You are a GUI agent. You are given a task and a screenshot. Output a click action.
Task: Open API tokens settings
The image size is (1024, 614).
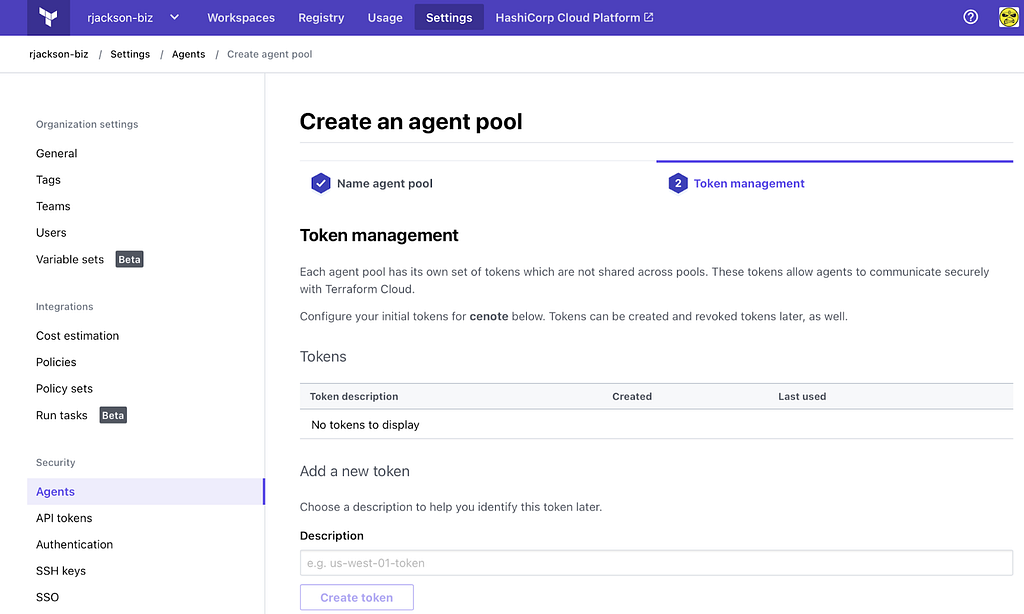click(64, 518)
